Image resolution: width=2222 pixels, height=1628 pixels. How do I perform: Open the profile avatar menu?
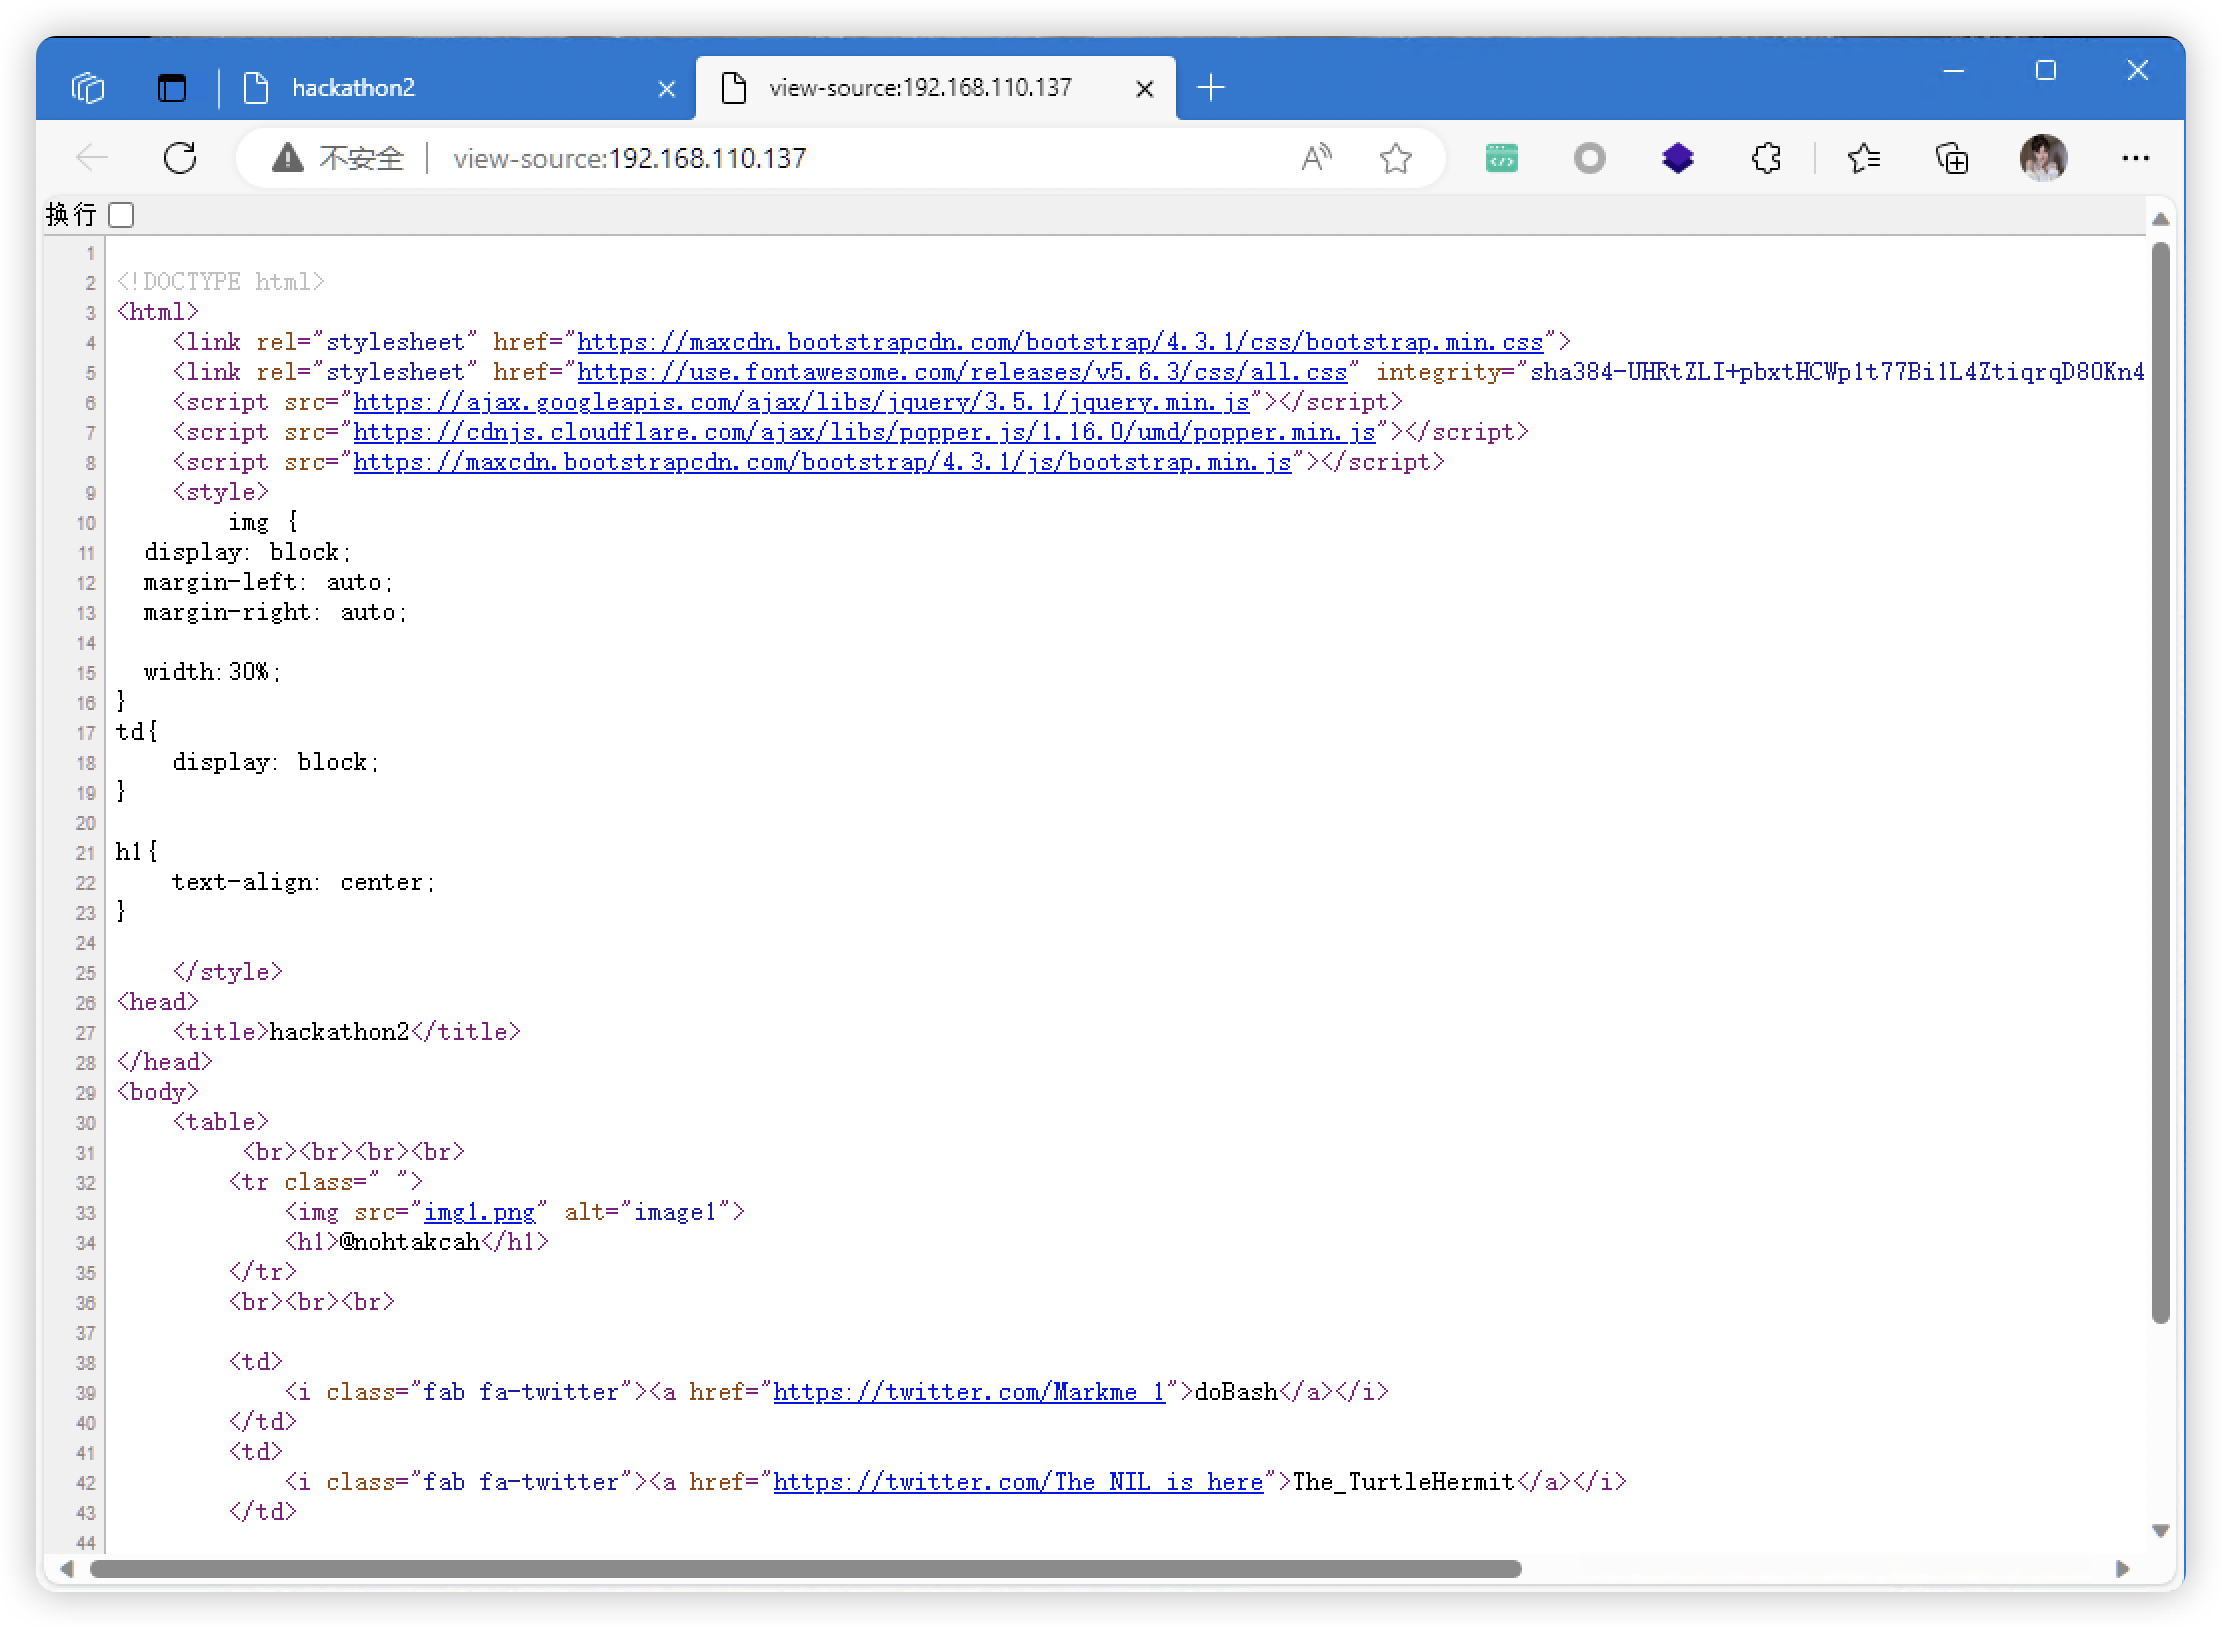[x=2043, y=157]
